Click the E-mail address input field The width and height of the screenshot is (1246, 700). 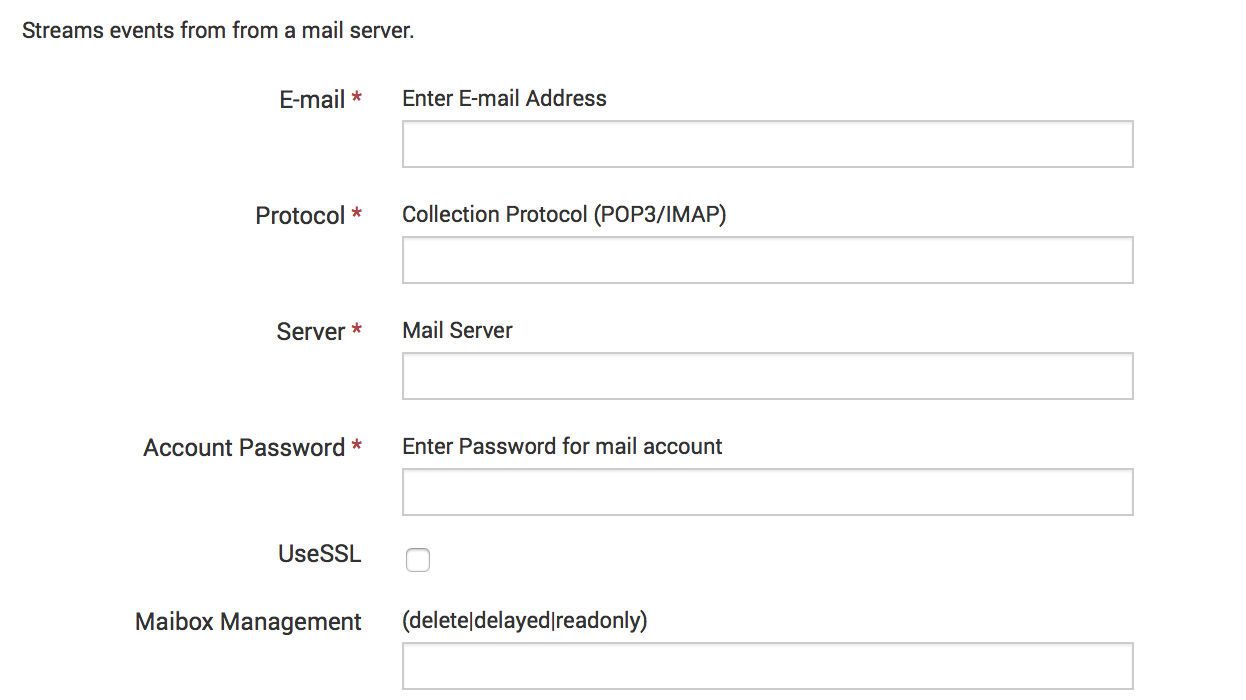(767, 144)
